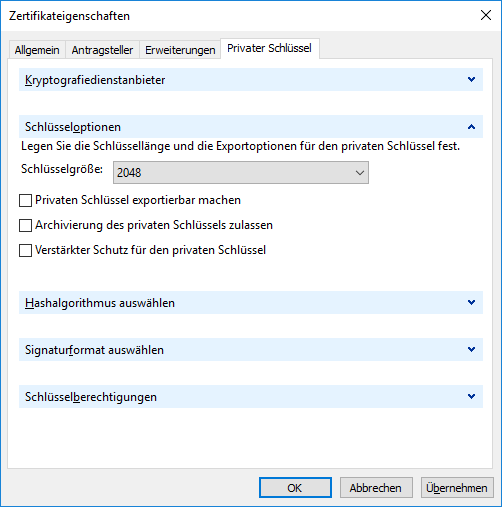
Task: Expand the Schlüsselberechtigungen heading text
Action: click(x=91, y=397)
